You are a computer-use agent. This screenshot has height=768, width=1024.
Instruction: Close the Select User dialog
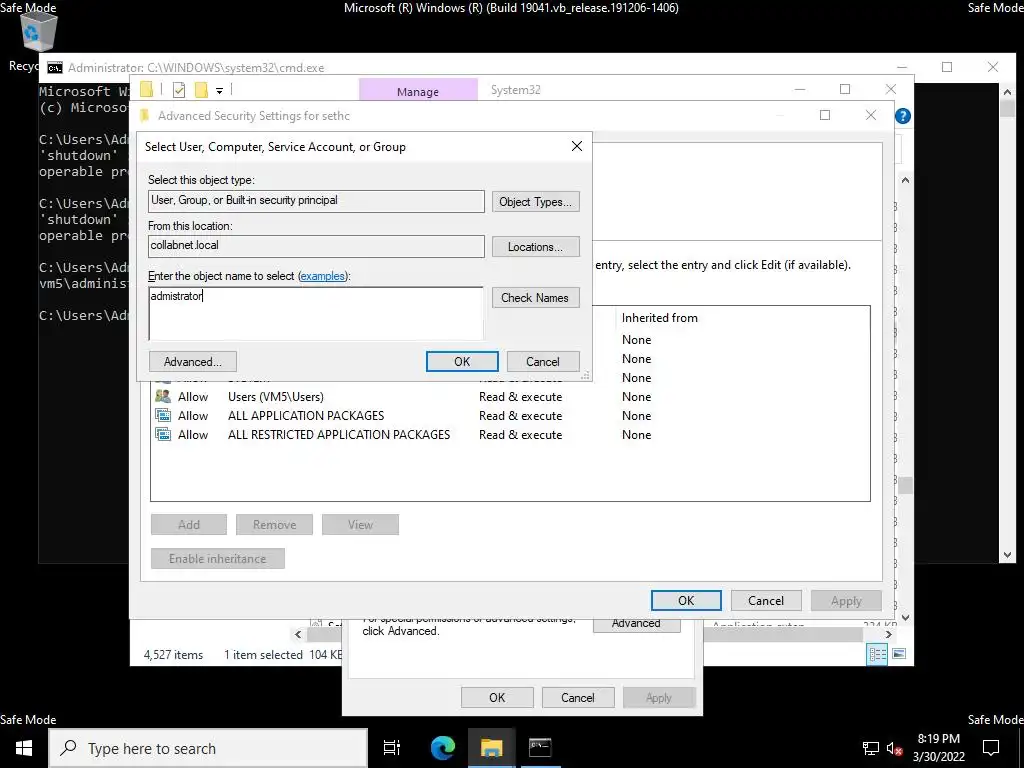pyautogui.click(x=577, y=146)
